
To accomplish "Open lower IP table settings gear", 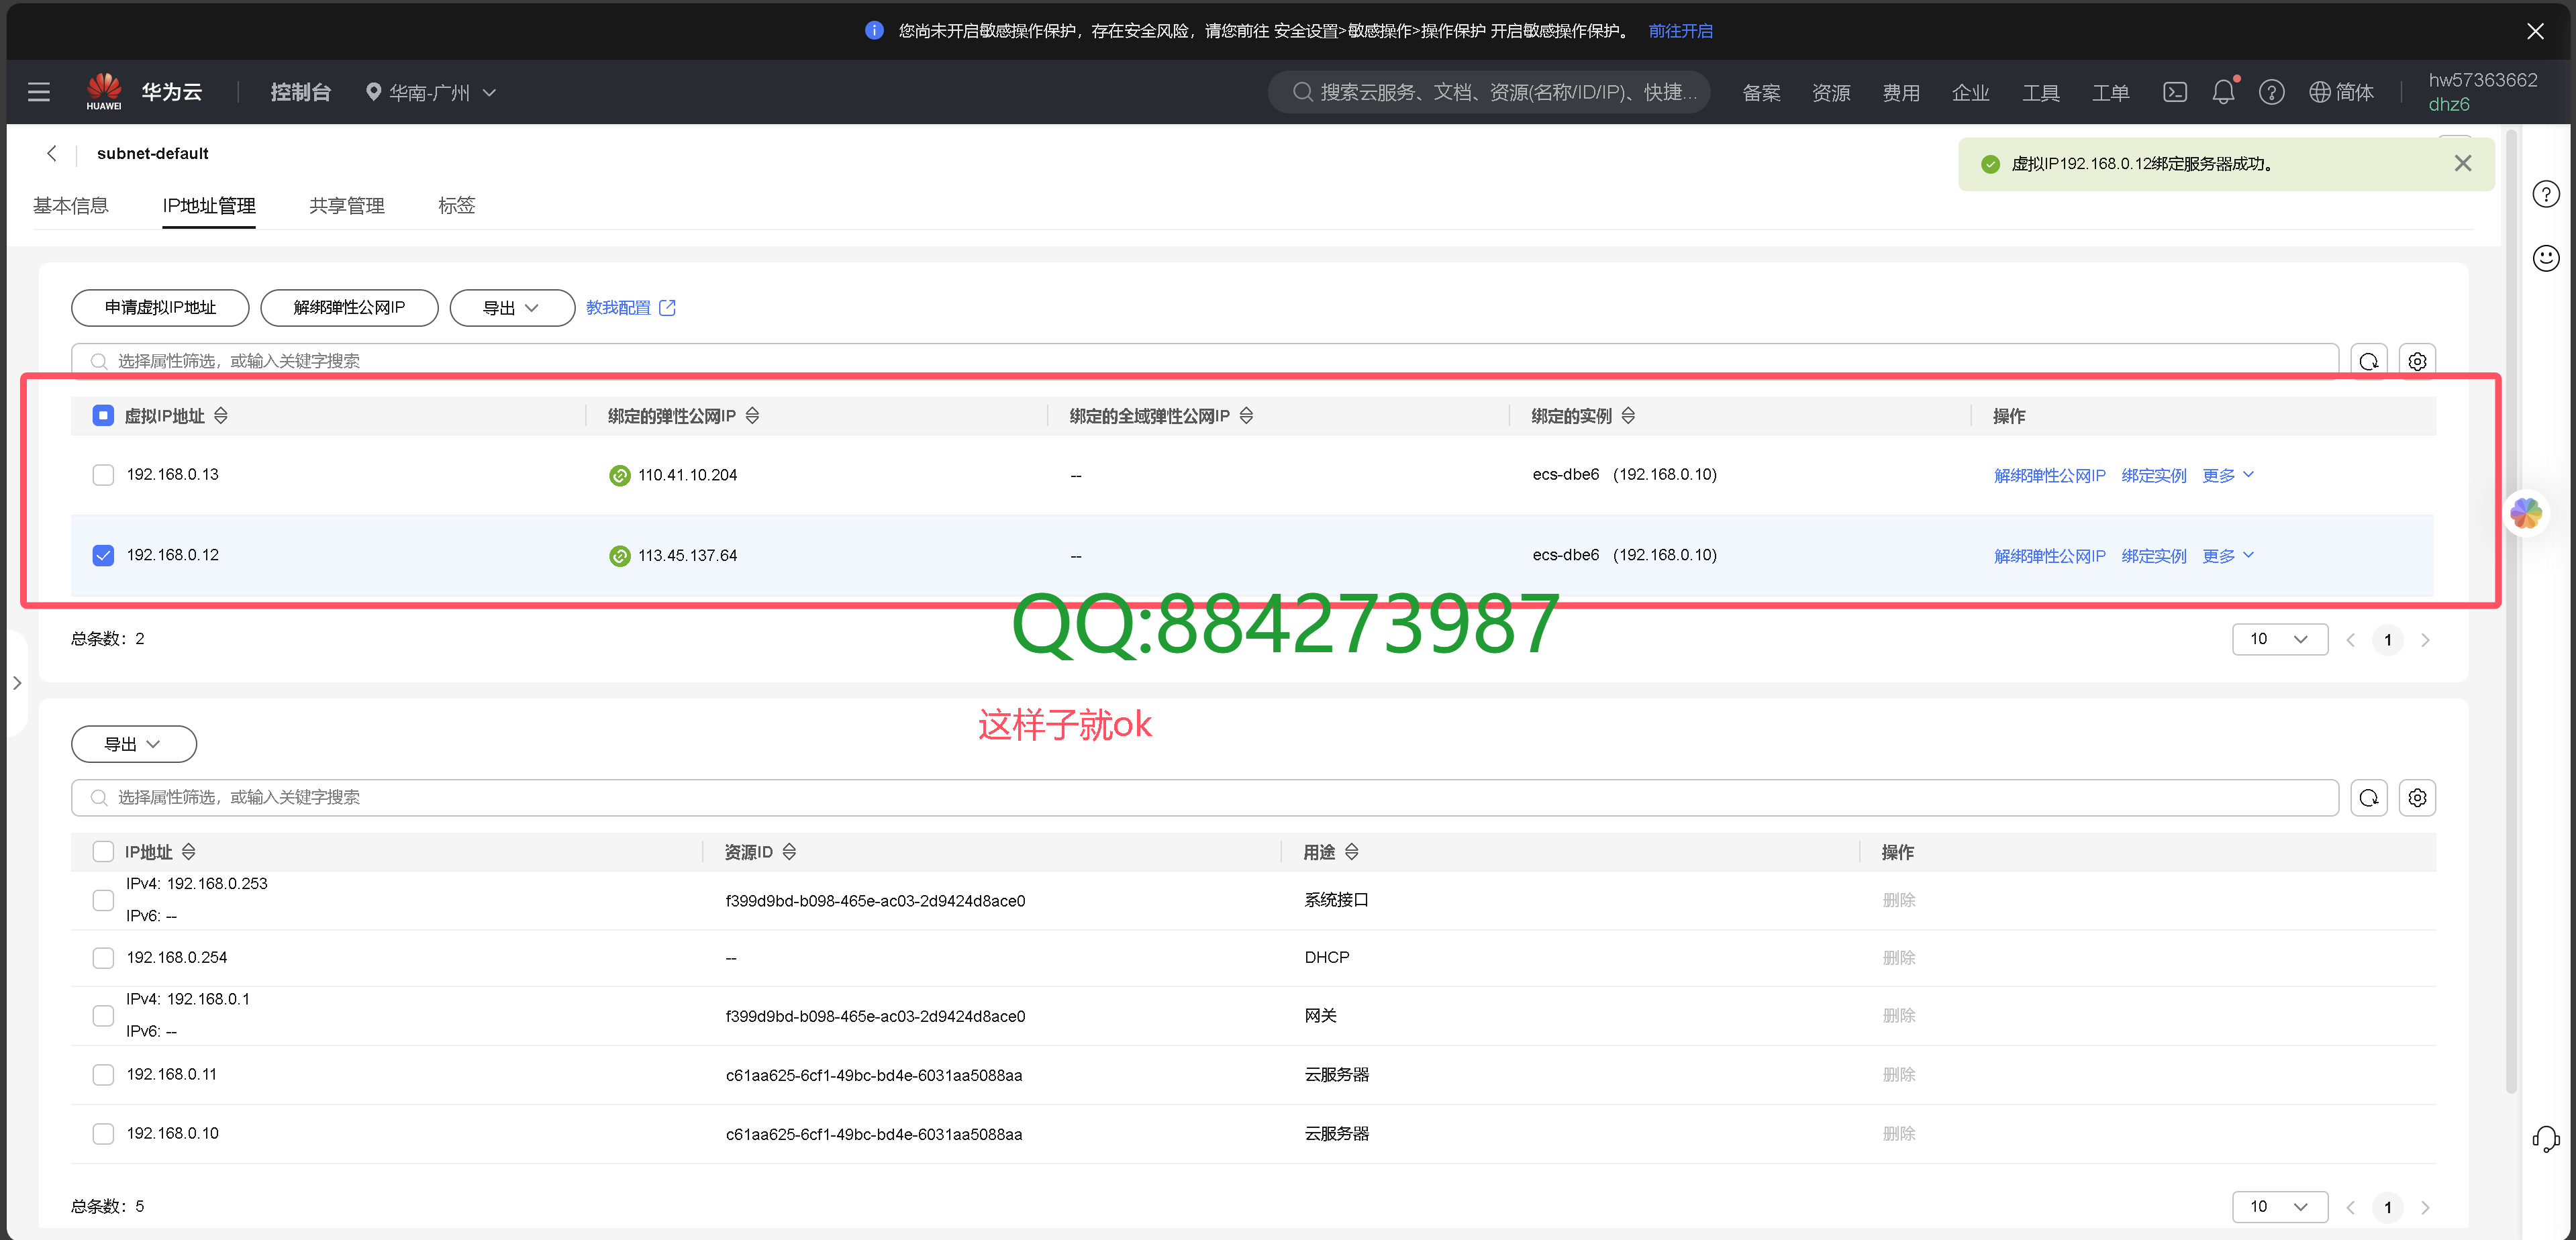I will (x=2417, y=797).
